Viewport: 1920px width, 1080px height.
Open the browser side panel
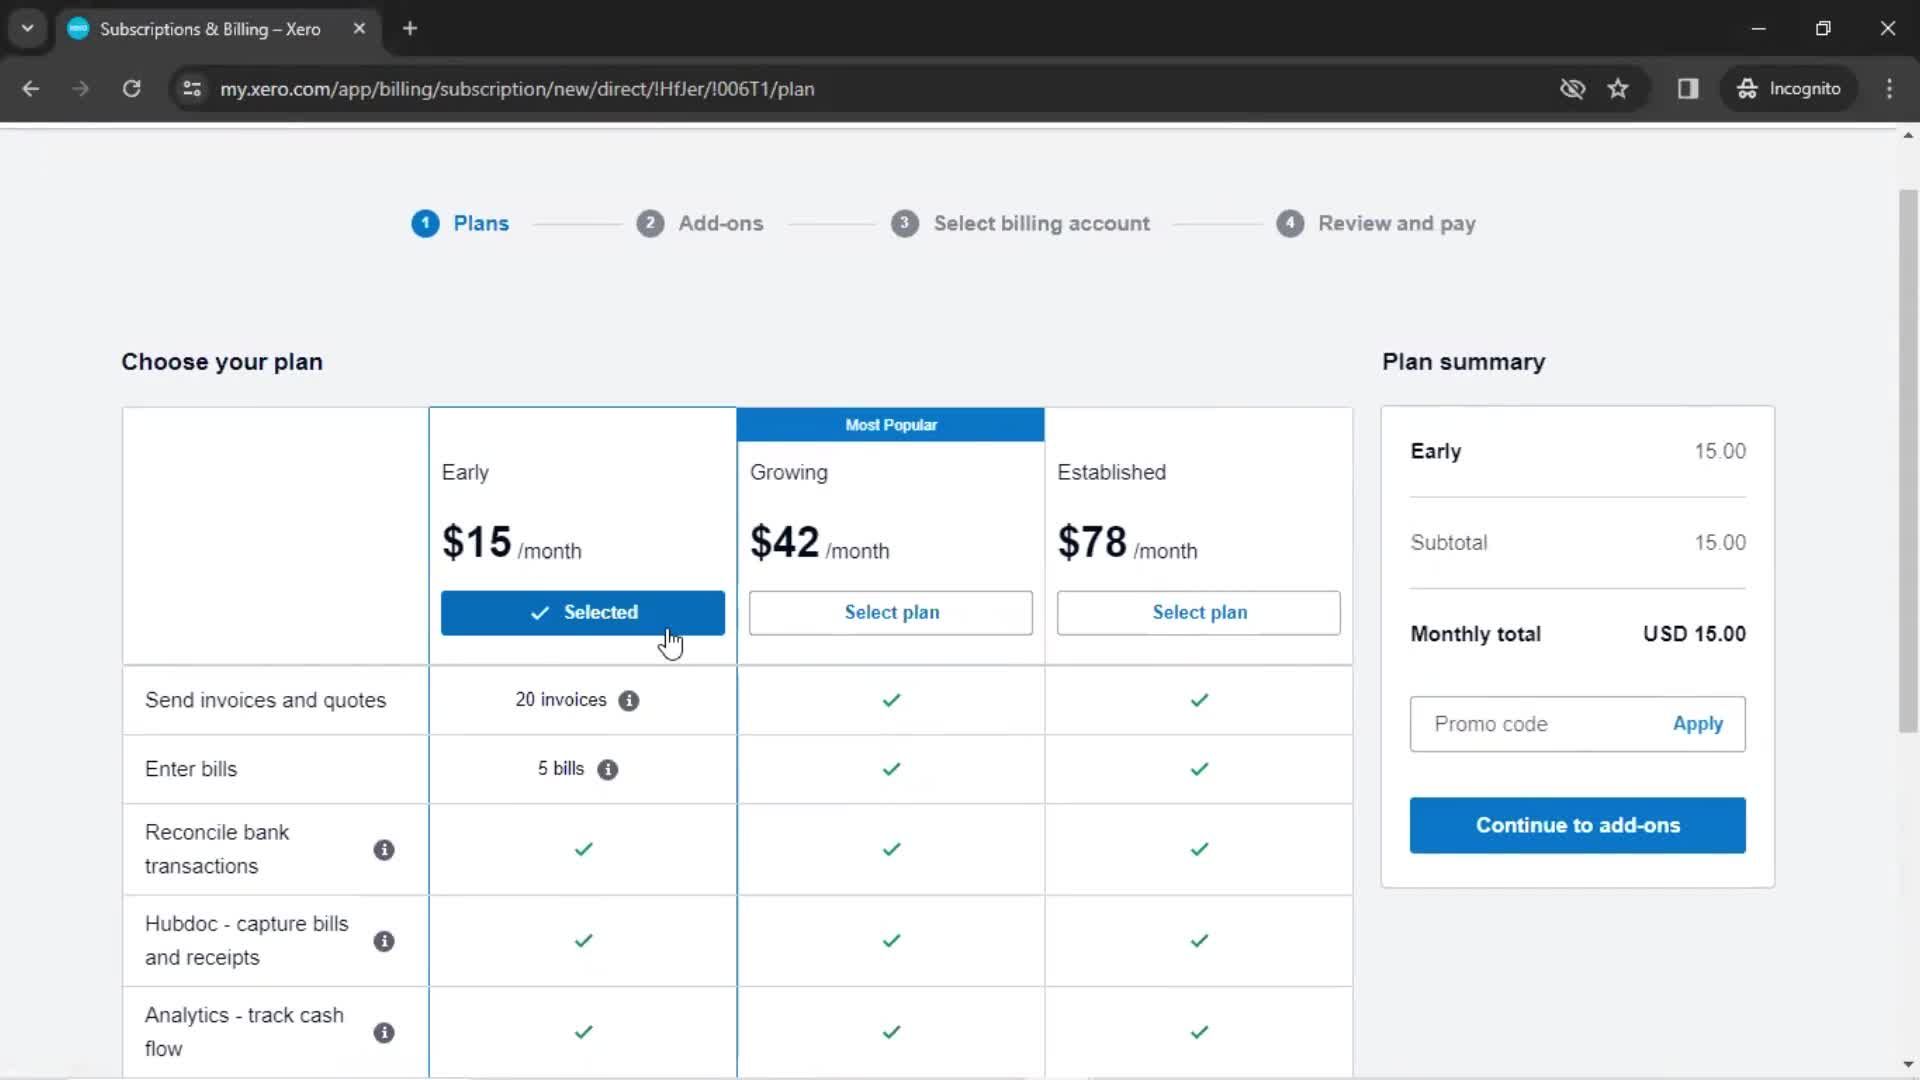[1688, 88]
